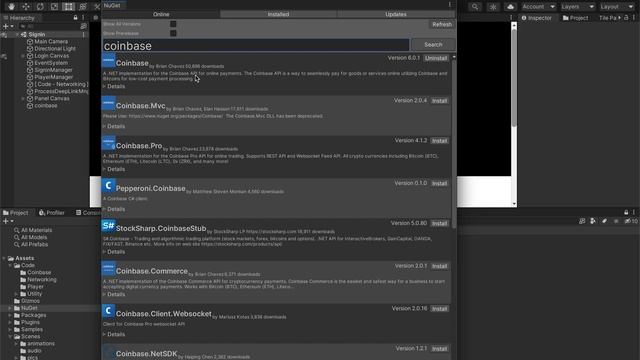The width and height of the screenshot is (640, 360).
Task: Click the Refresh button in NuGet
Action: (442, 24)
